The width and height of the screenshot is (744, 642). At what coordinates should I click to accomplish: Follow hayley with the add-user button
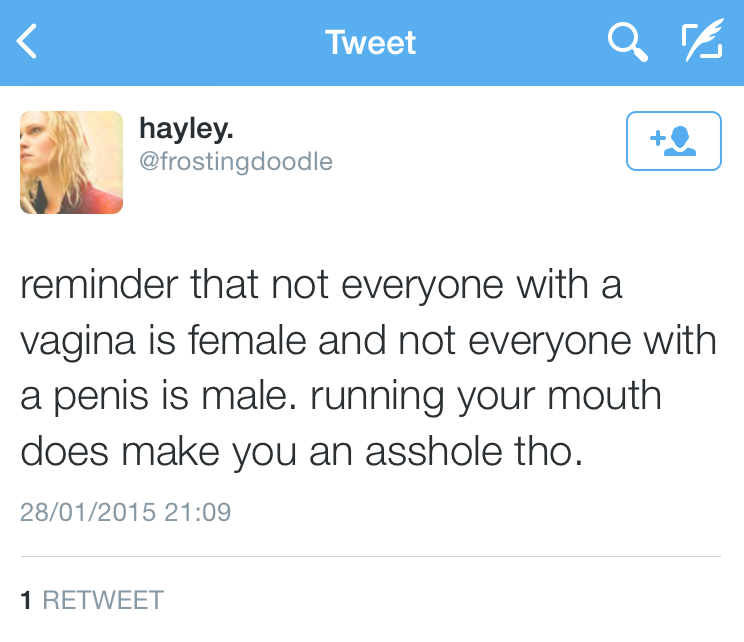click(673, 141)
